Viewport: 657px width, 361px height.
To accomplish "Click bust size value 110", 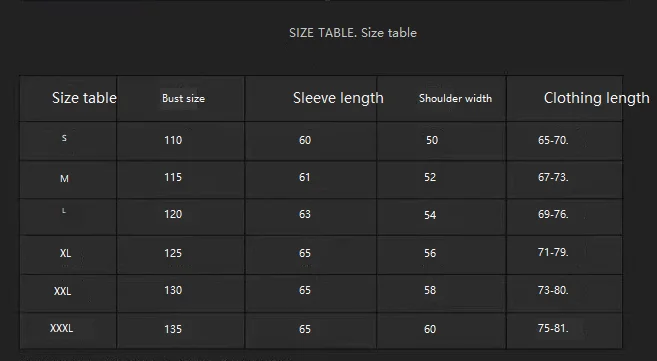I will pyautogui.click(x=173, y=140).
